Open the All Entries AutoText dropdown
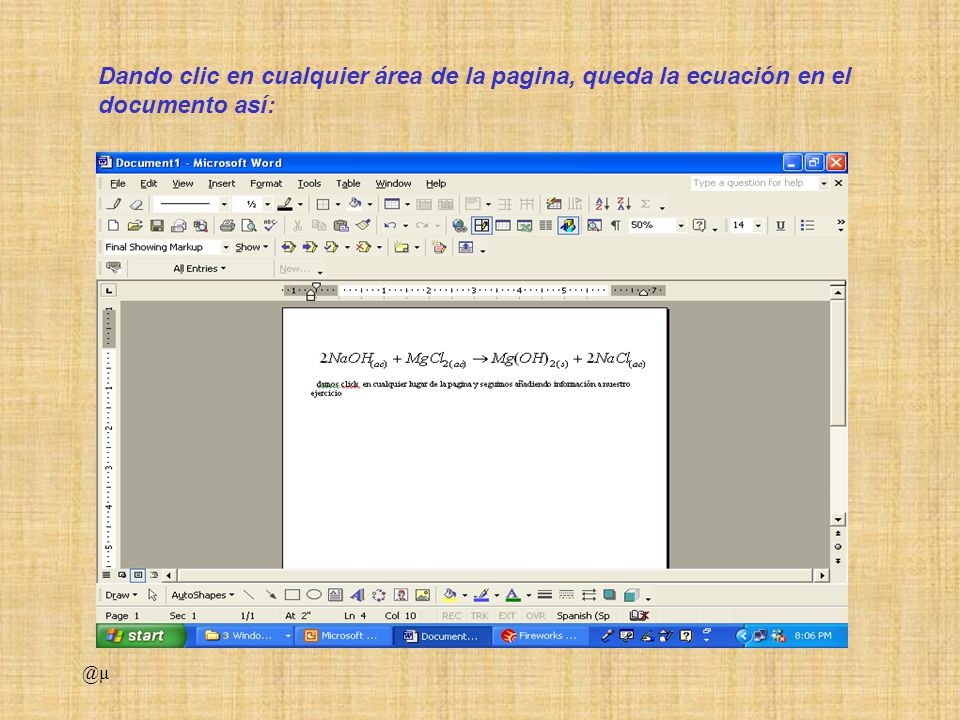The width and height of the screenshot is (960, 720). click(x=200, y=269)
